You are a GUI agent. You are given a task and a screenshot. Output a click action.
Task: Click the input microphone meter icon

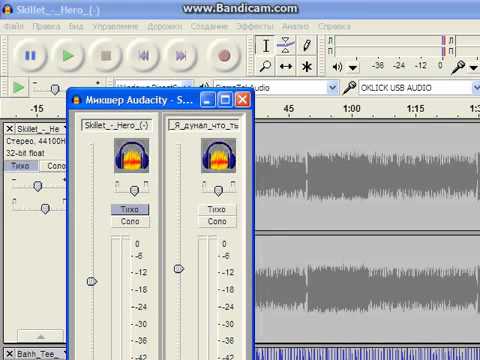pos(458,67)
